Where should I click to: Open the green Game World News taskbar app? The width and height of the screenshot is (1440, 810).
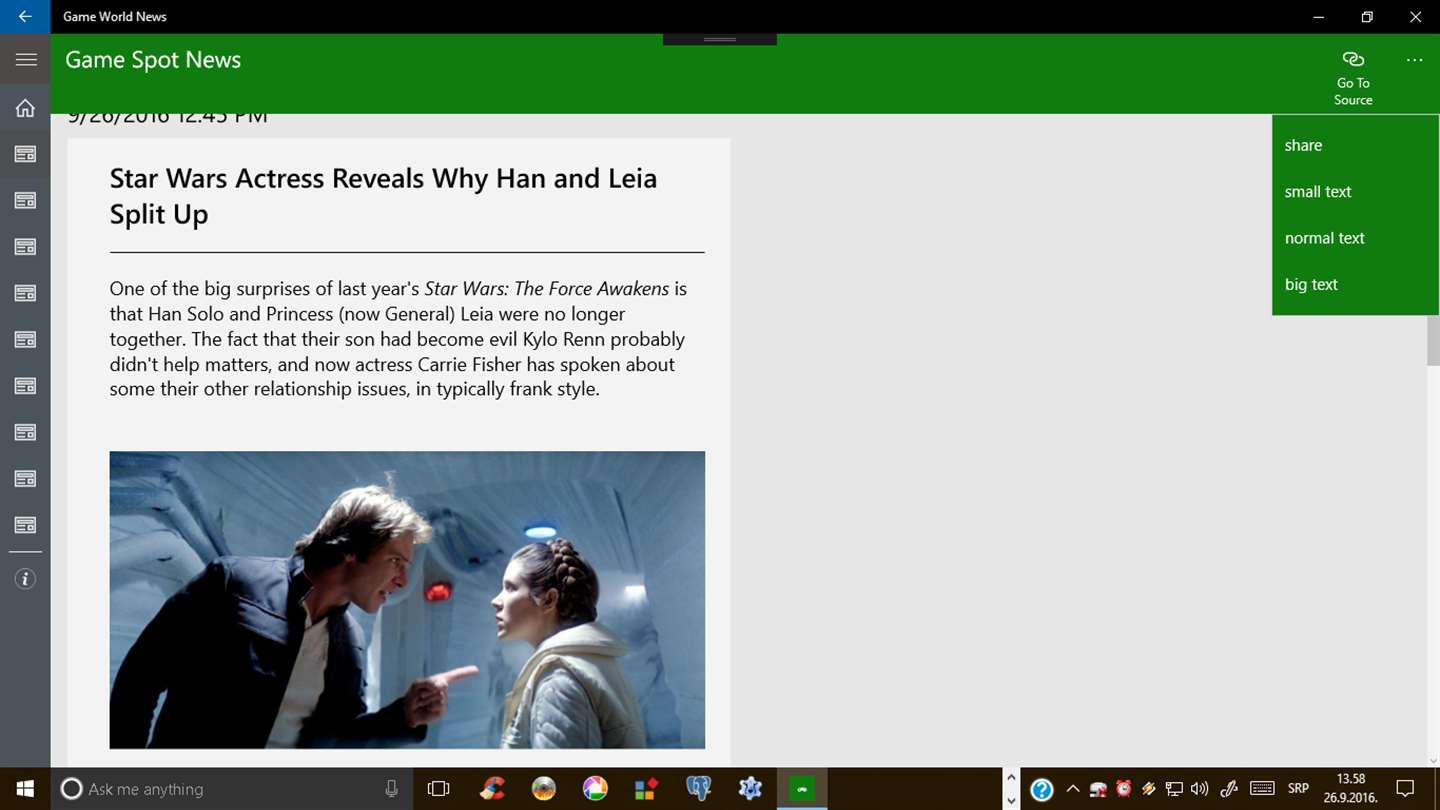[x=802, y=789]
